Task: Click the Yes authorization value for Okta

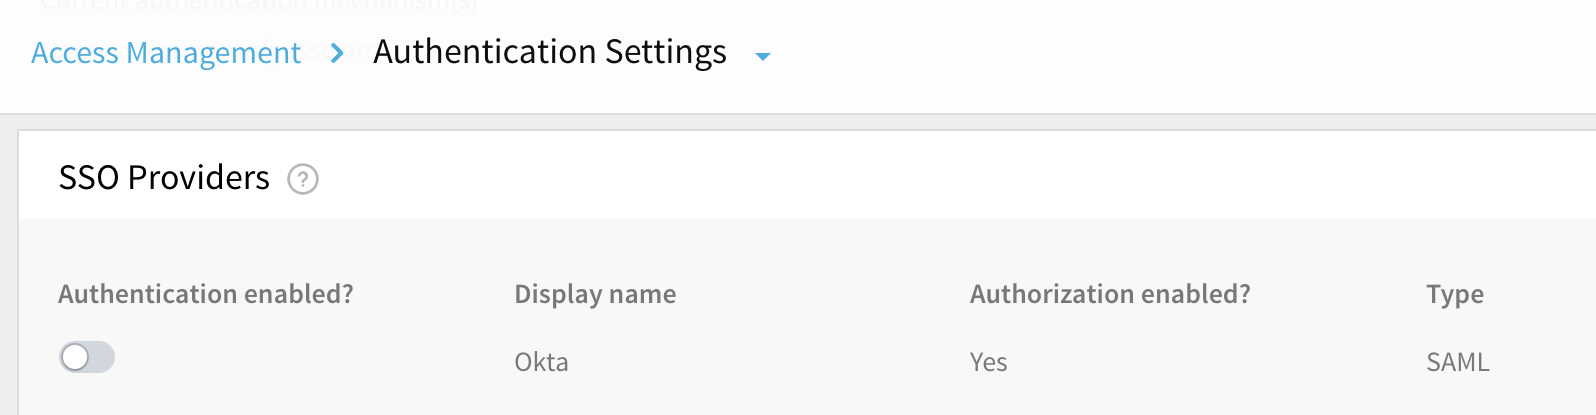Action: click(x=988, y=362)
